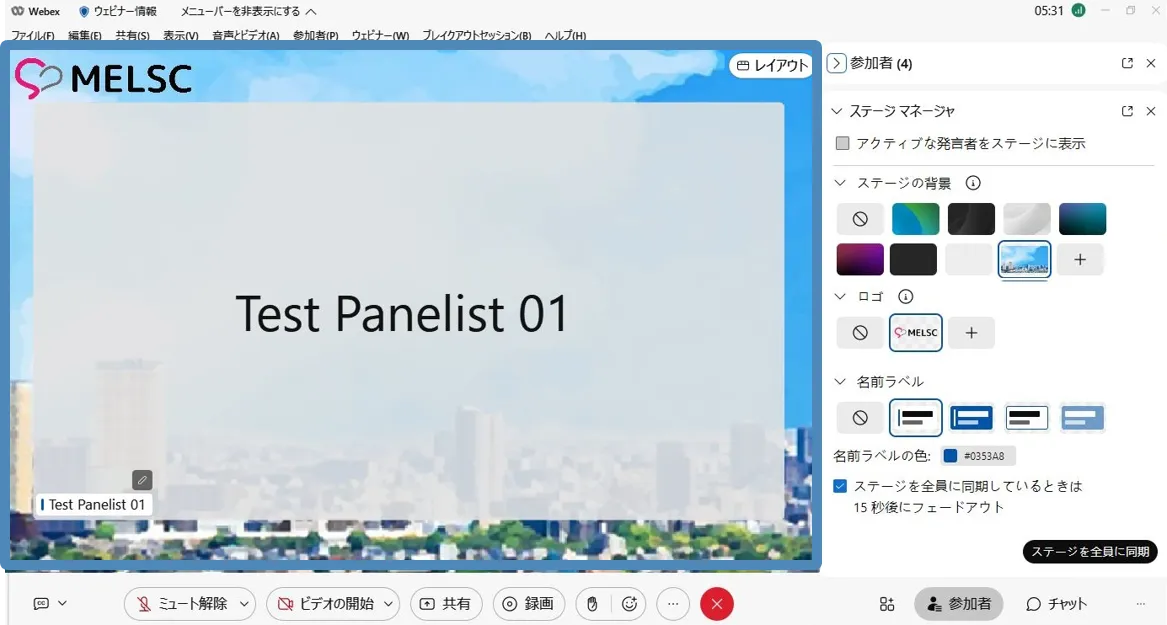Click the ステージを全員に同期 button
Viewport: 1167px width, 625px height.
(x=1090, y=552)
